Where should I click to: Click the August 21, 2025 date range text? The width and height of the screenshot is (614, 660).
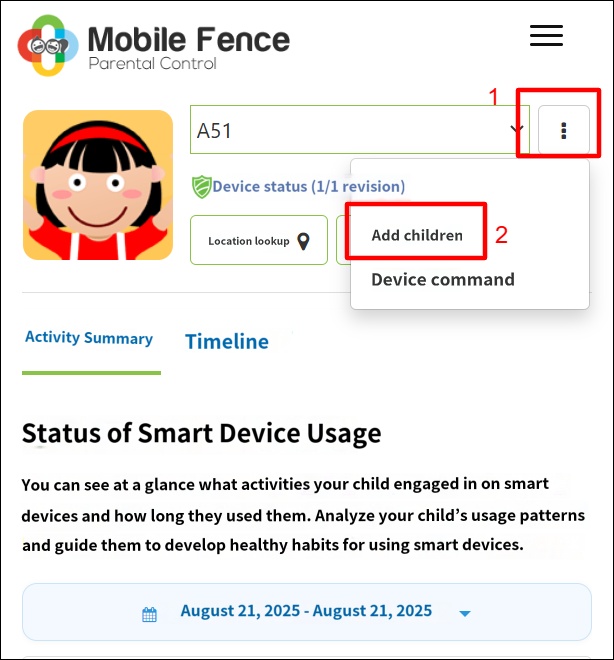point(306,611)
